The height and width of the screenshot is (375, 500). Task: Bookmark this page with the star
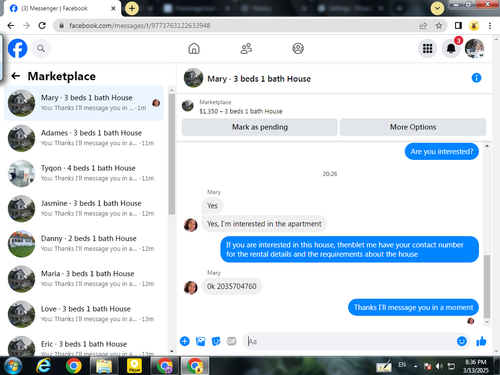439,26
